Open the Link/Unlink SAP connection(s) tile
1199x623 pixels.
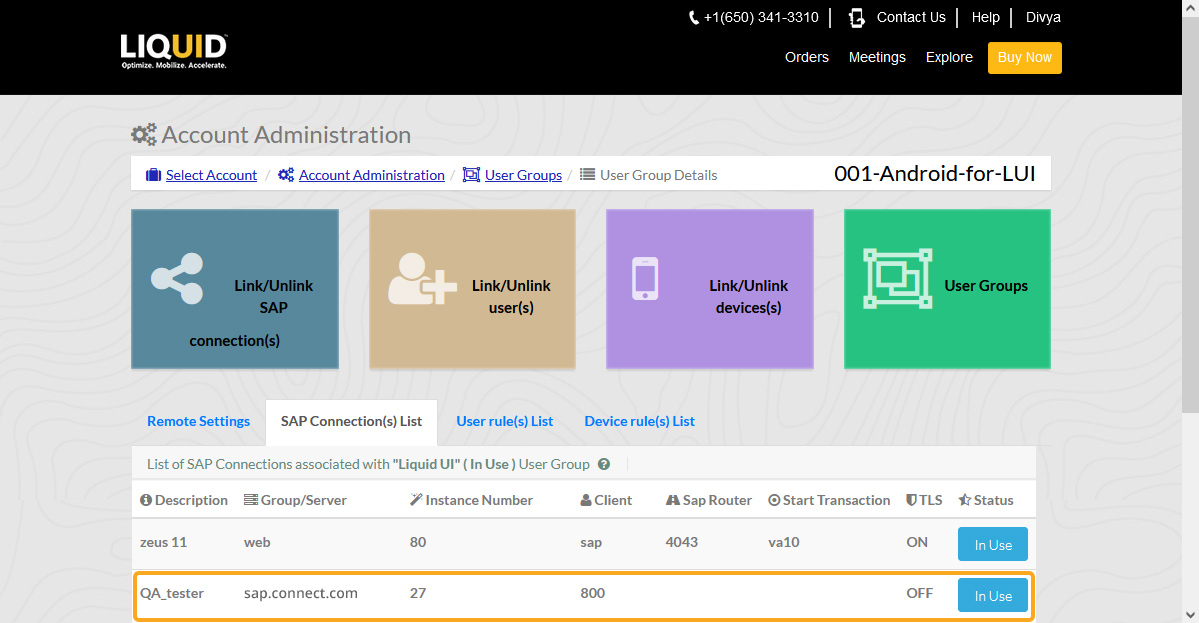[x=235, y=289]
